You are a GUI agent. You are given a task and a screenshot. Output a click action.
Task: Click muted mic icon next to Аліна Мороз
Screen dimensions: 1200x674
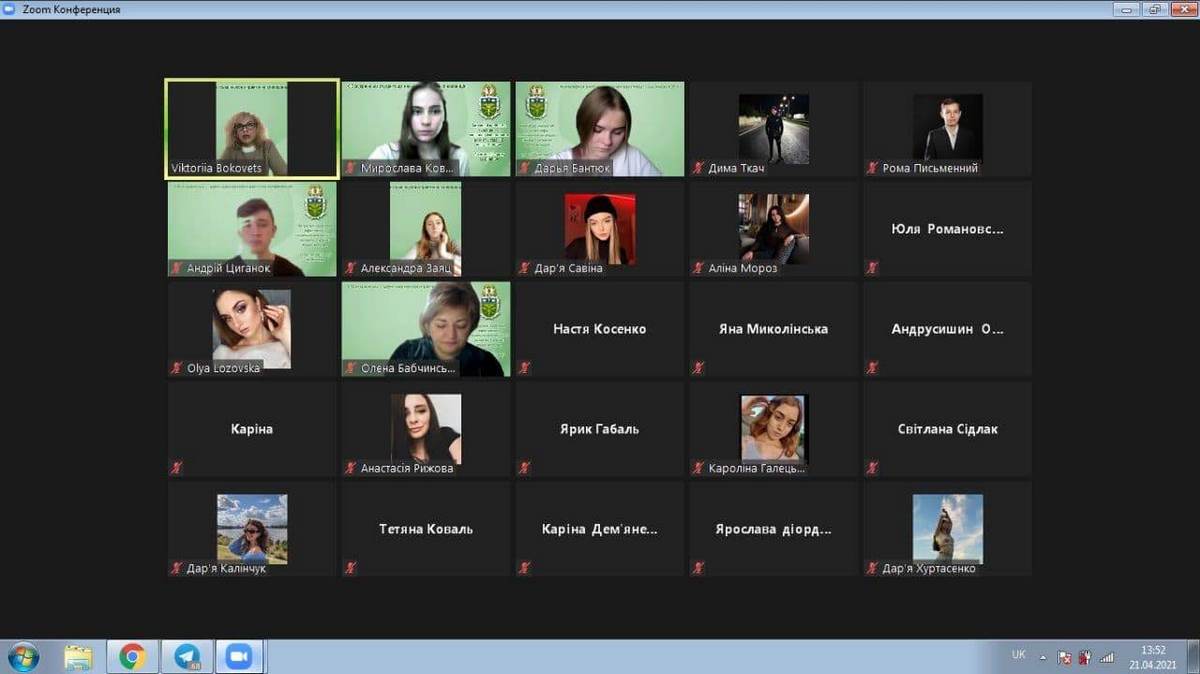[x=699, y=268]
